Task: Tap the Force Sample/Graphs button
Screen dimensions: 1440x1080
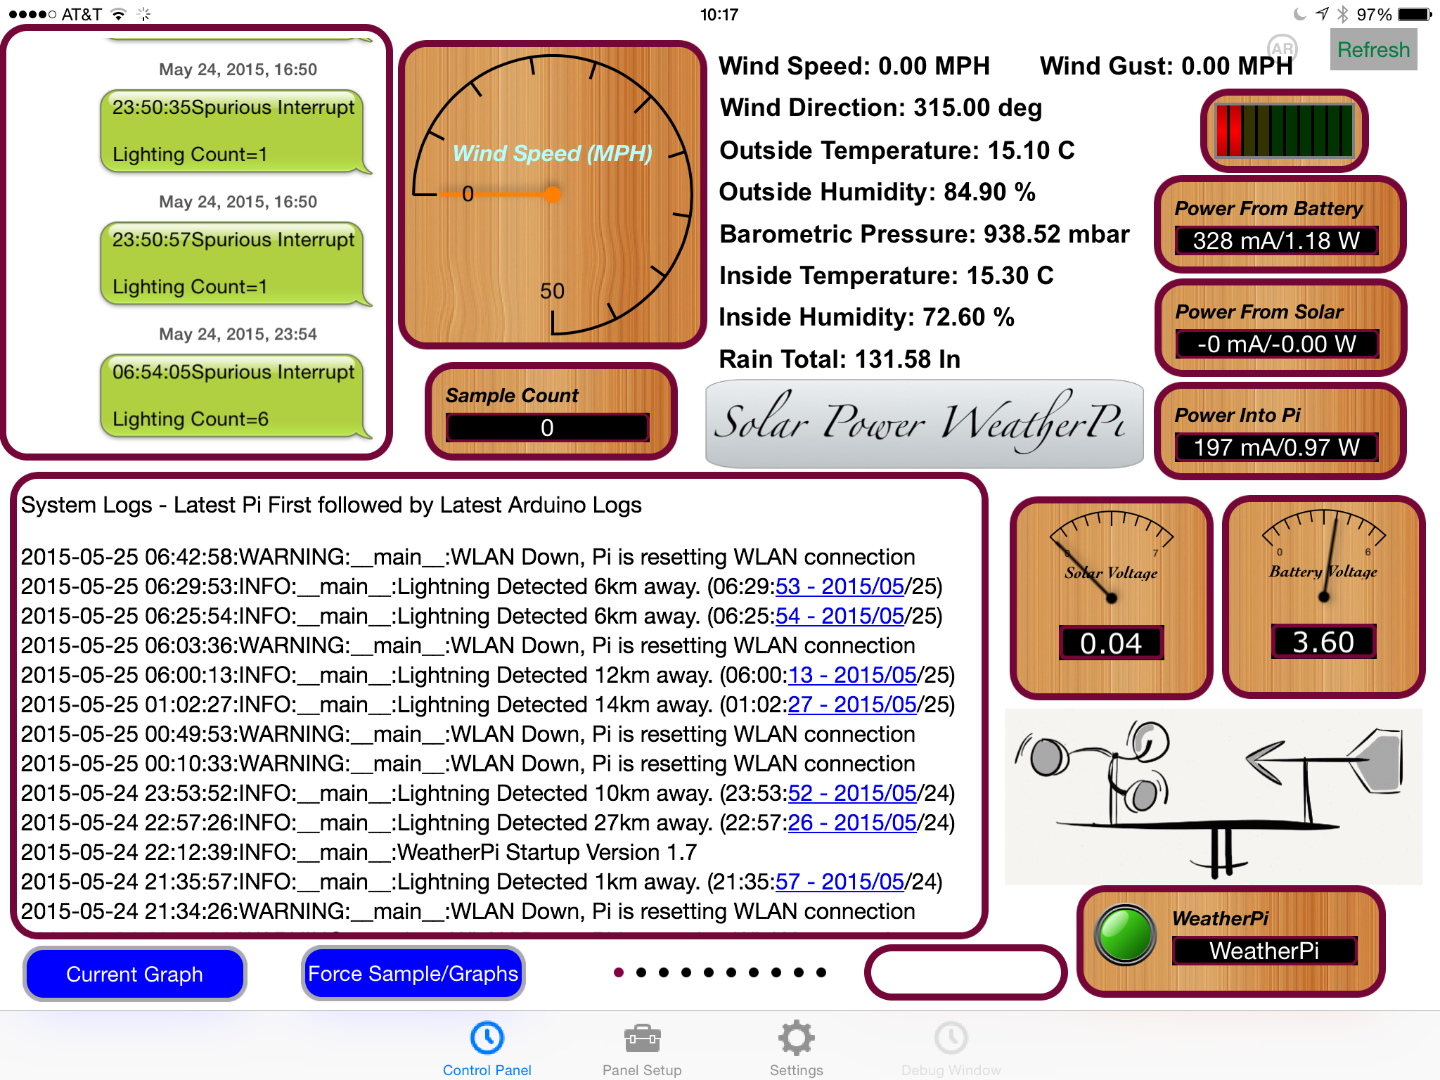Action: (x=412, y=973)
